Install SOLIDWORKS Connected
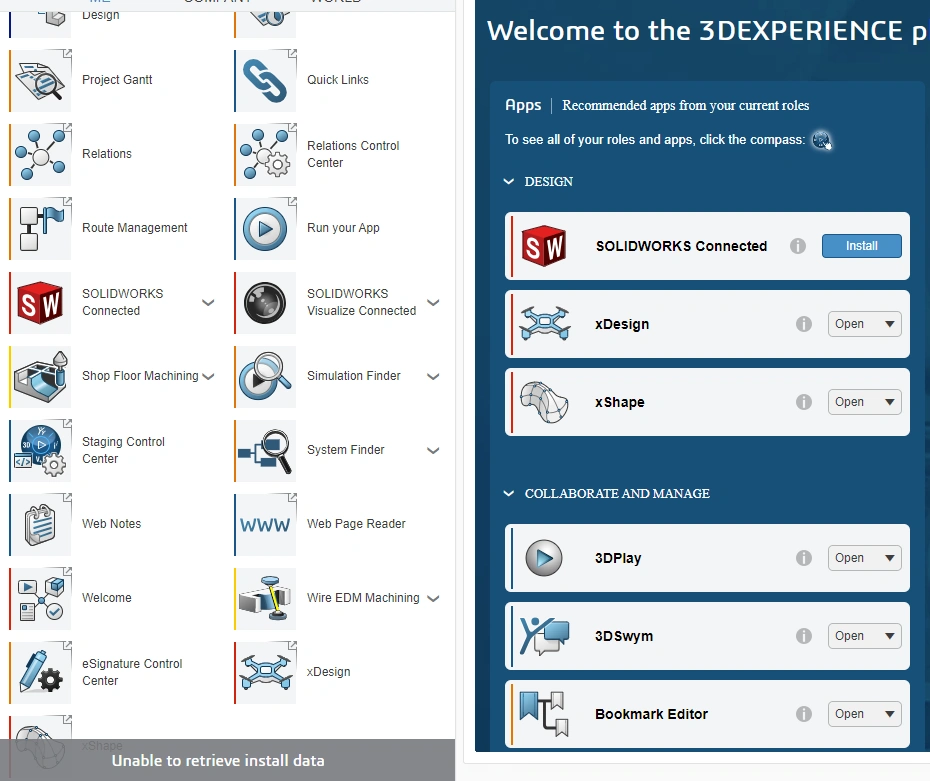 pos(861,246)
